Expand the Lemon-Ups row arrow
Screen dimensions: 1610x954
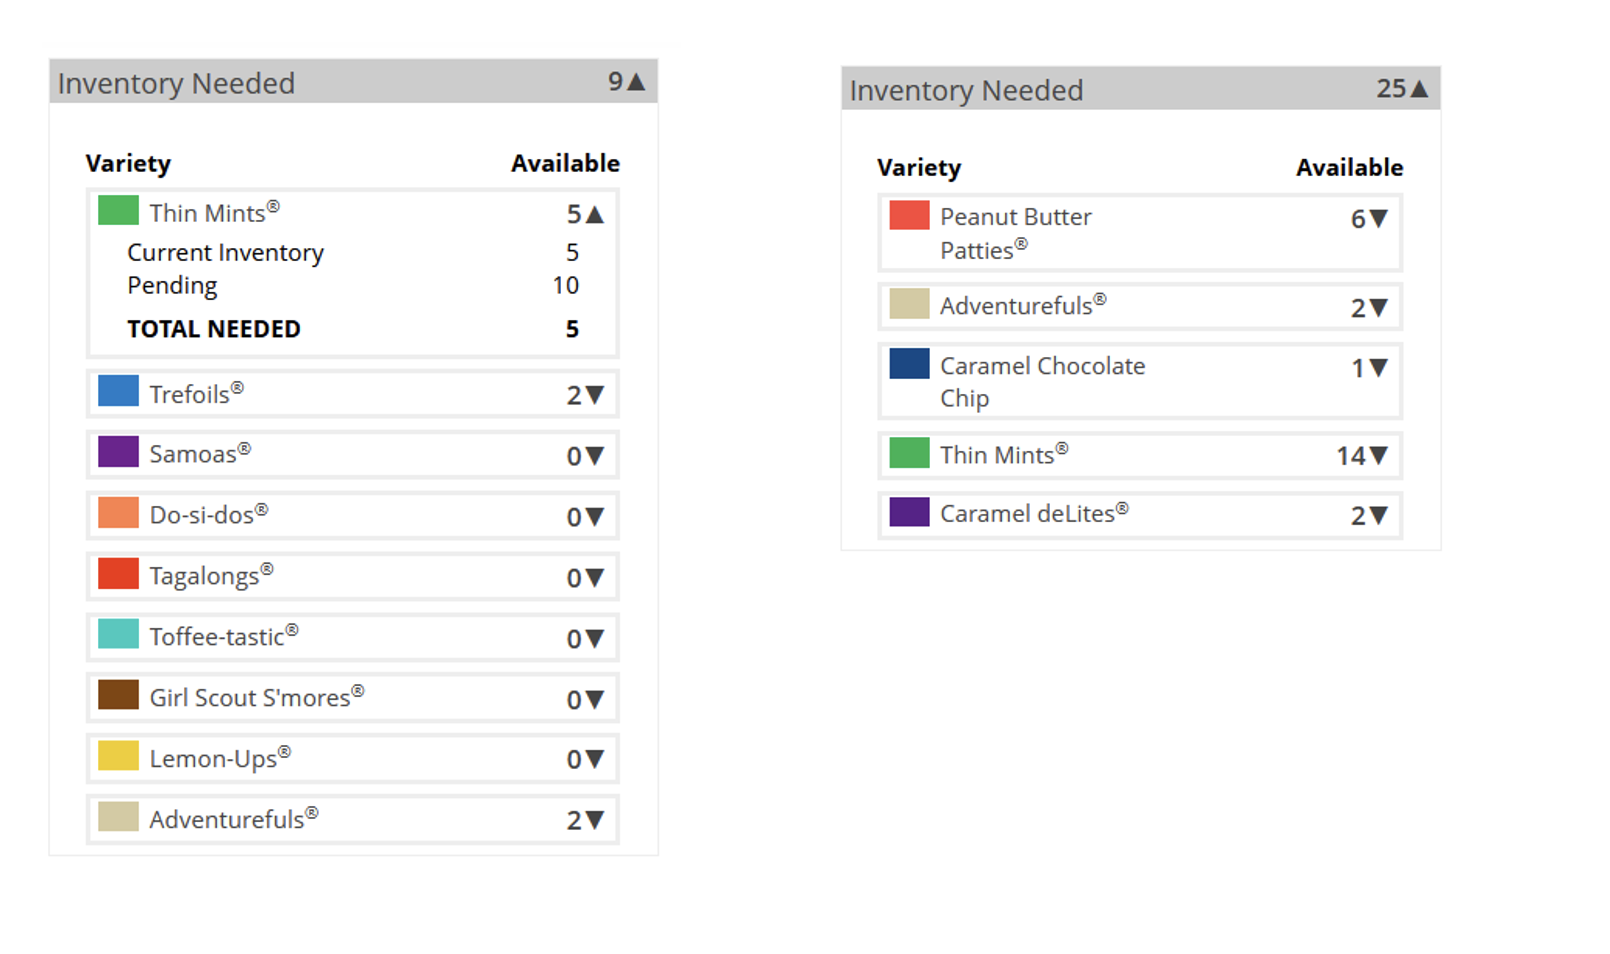pos(595,760)
